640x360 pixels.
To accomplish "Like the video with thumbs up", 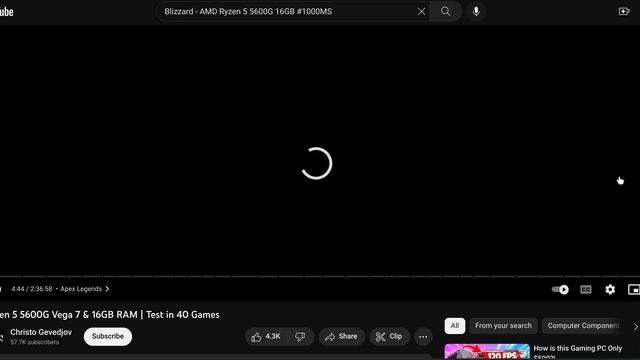I will [266, 337].
